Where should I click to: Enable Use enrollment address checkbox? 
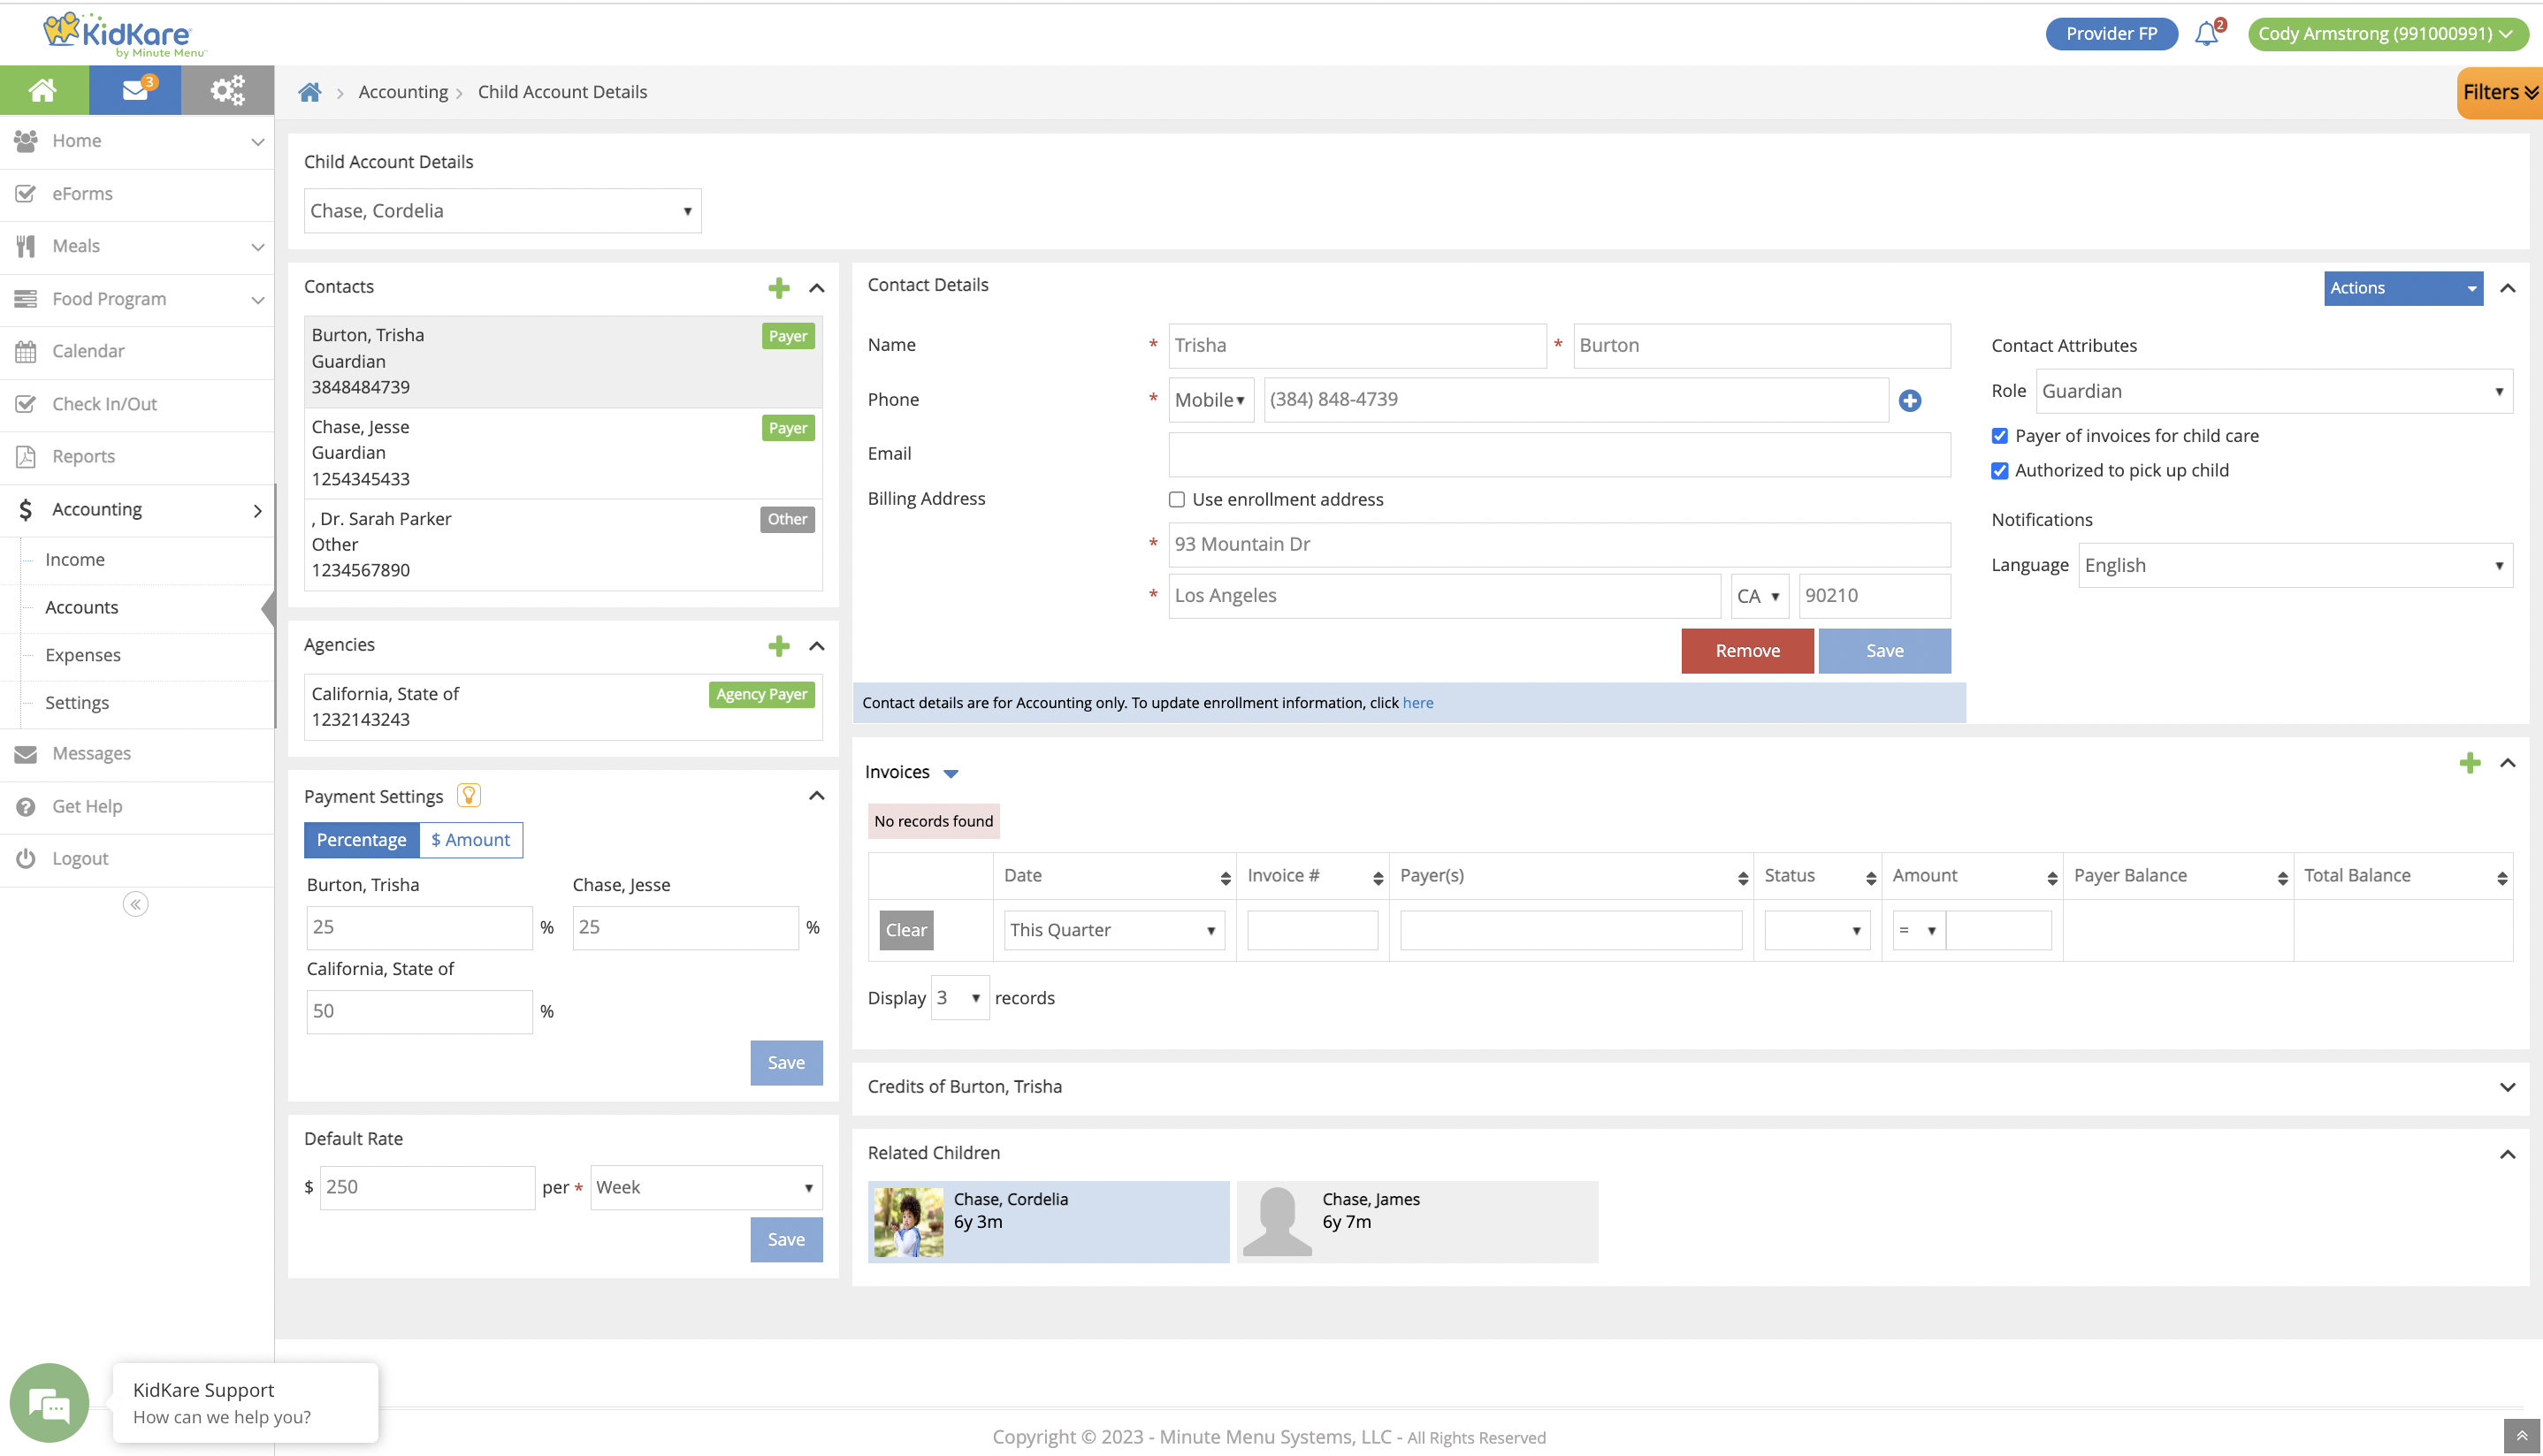click(1177, 499)
